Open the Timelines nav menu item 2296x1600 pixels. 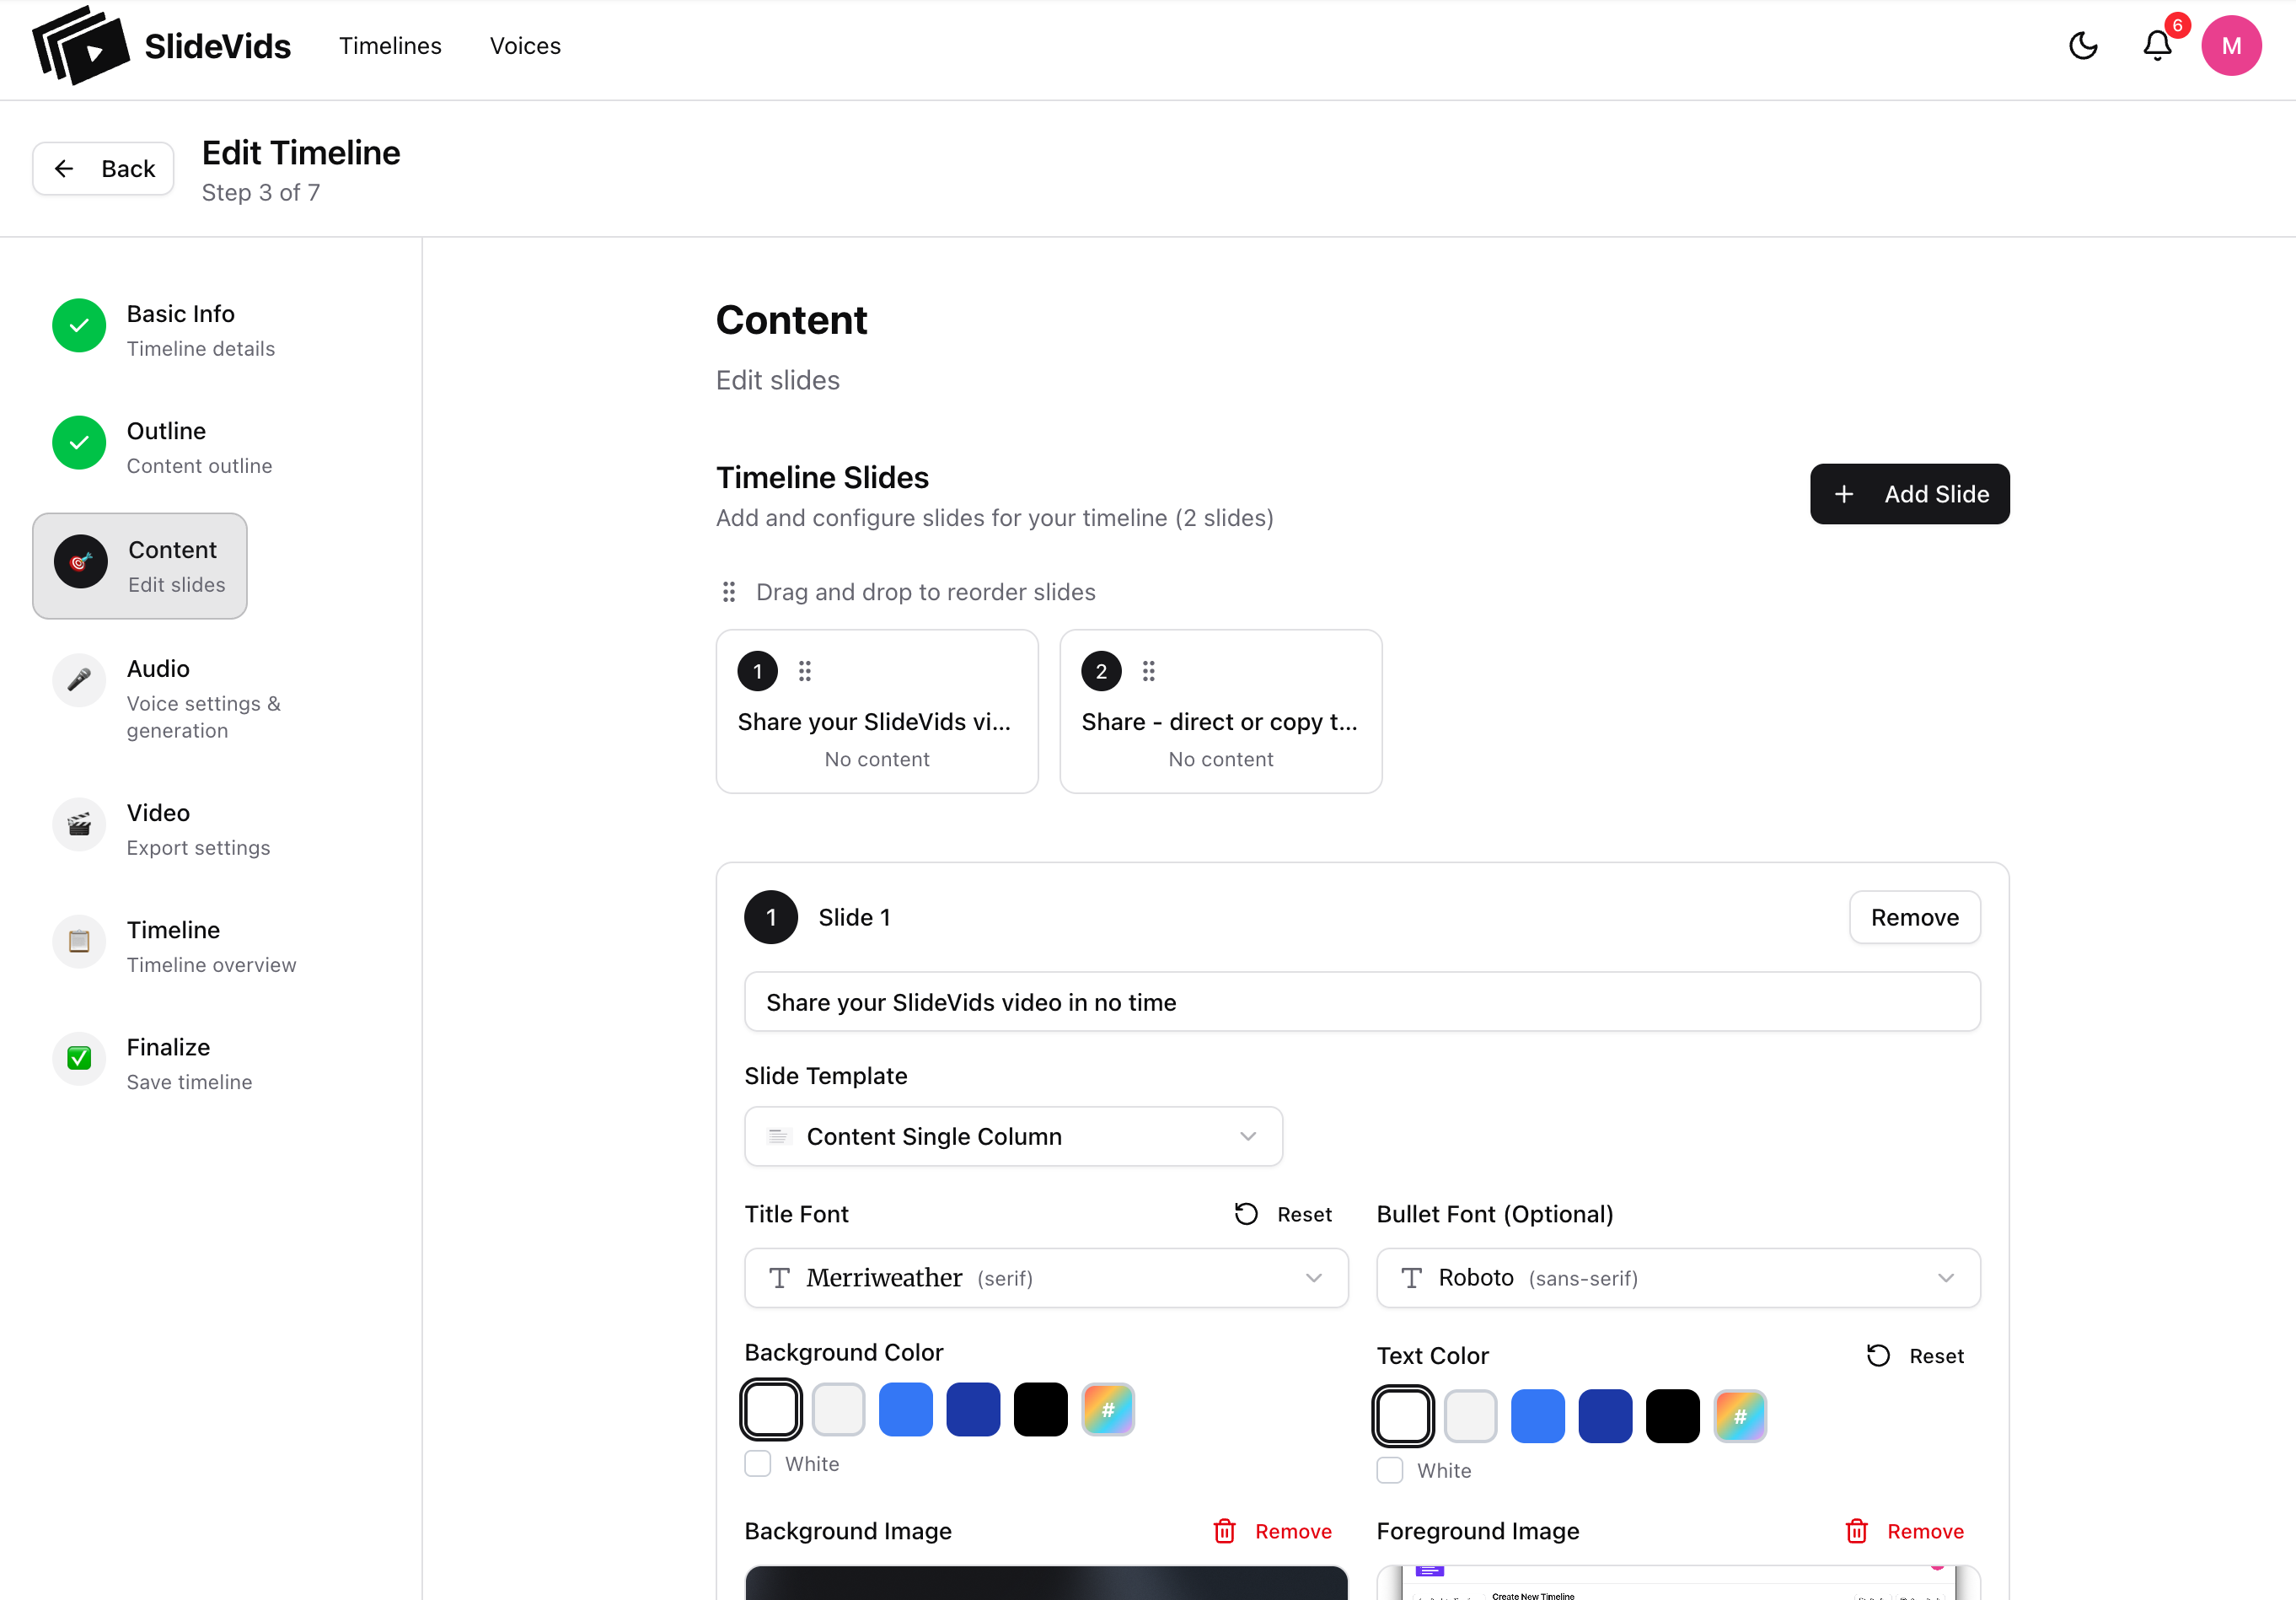pos(390,46)
